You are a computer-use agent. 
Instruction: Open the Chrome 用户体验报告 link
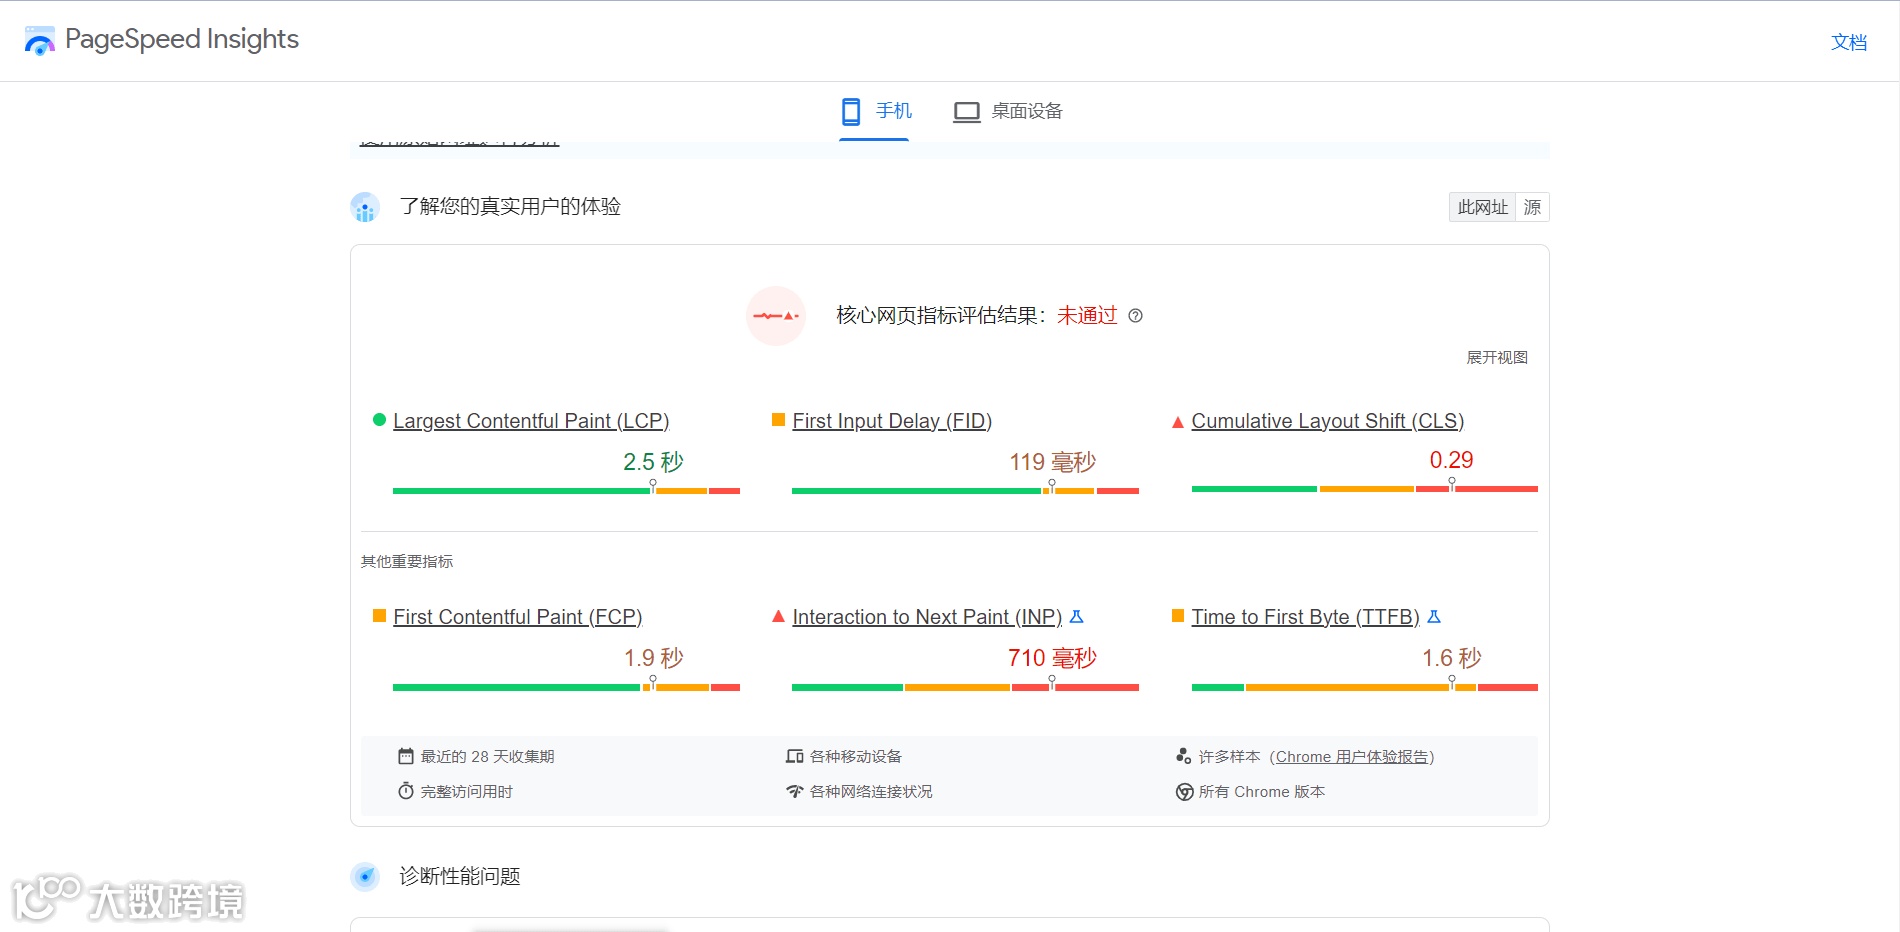[x=1352, y=757]
